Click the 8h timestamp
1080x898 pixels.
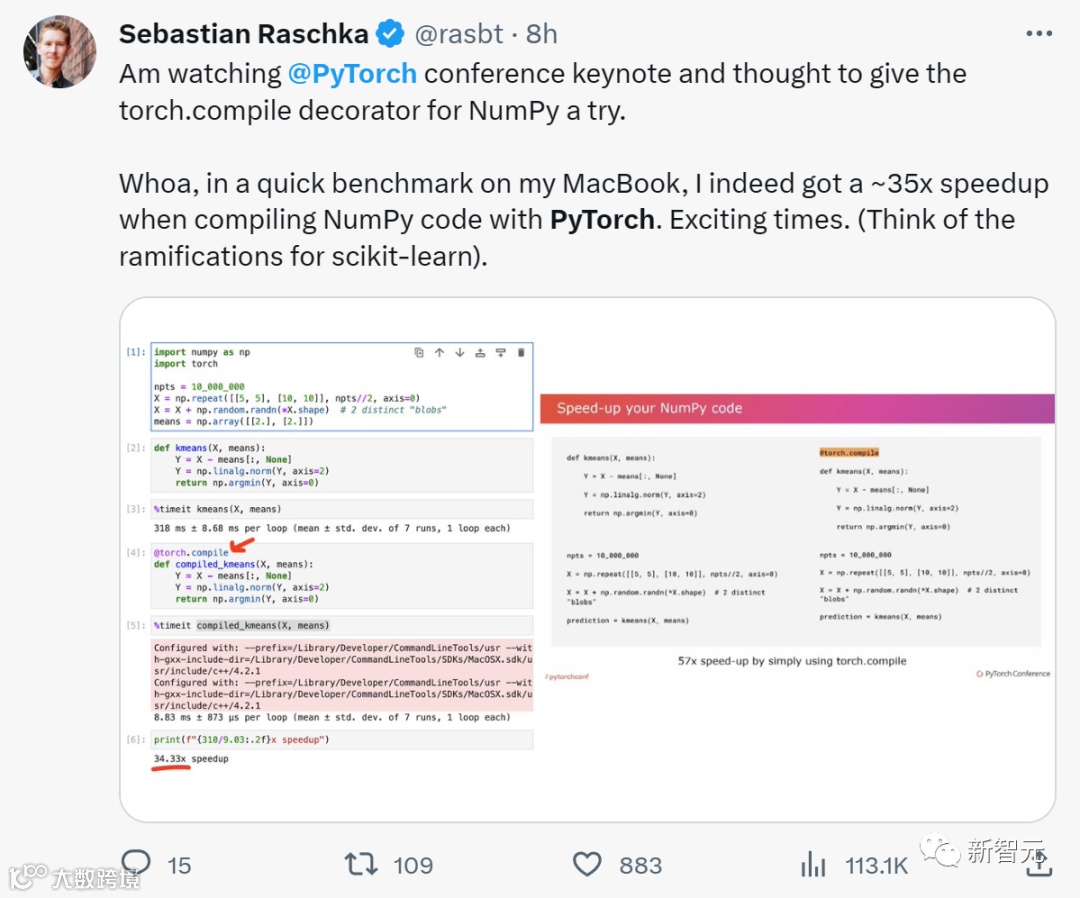tap(541, 34)
